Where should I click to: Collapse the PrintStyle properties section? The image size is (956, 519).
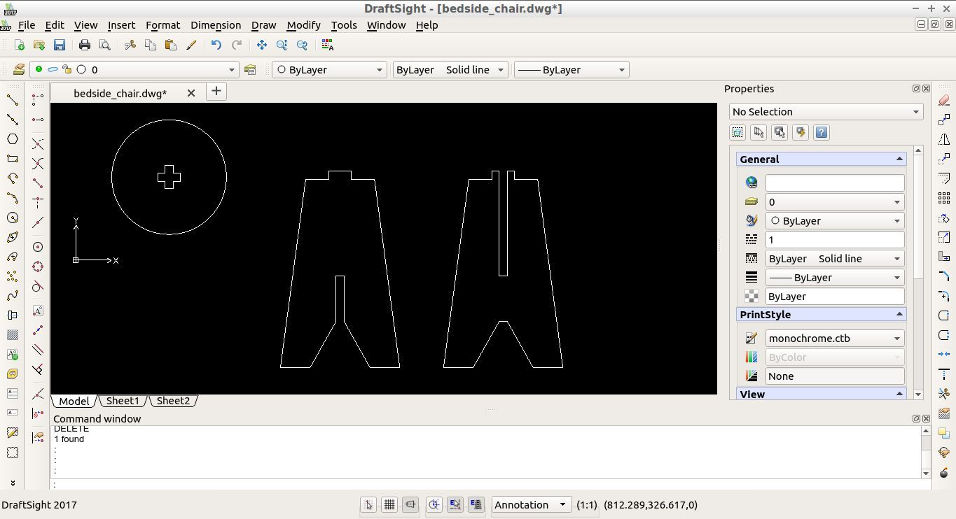pyautogui.click(x=899, y=314)
